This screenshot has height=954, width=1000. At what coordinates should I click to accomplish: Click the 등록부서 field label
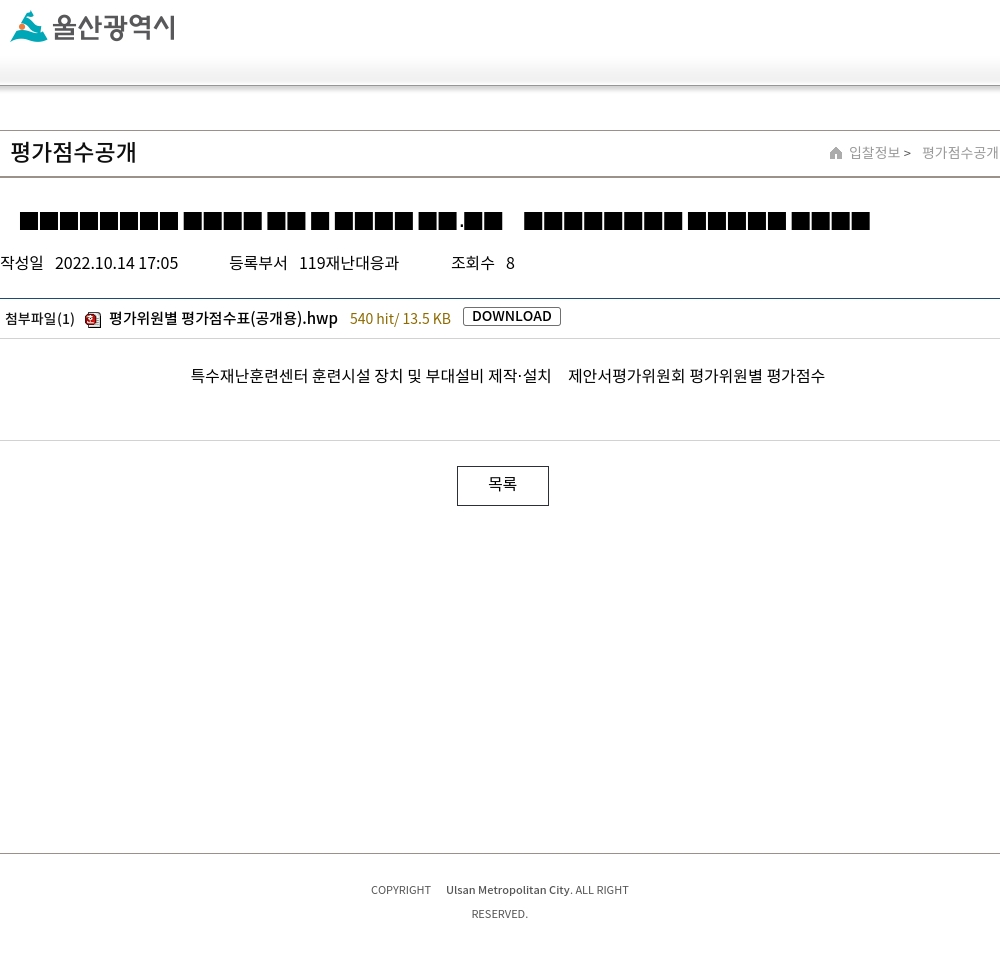(x=258, y=263)
